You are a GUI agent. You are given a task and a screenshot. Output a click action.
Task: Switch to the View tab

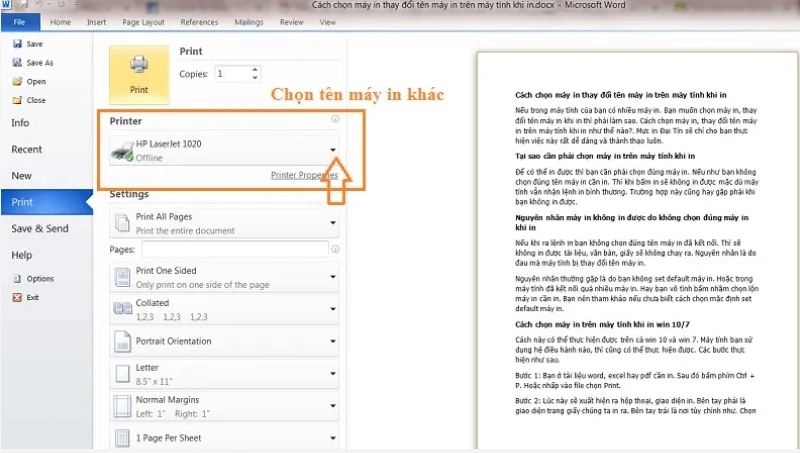point(327,22)
